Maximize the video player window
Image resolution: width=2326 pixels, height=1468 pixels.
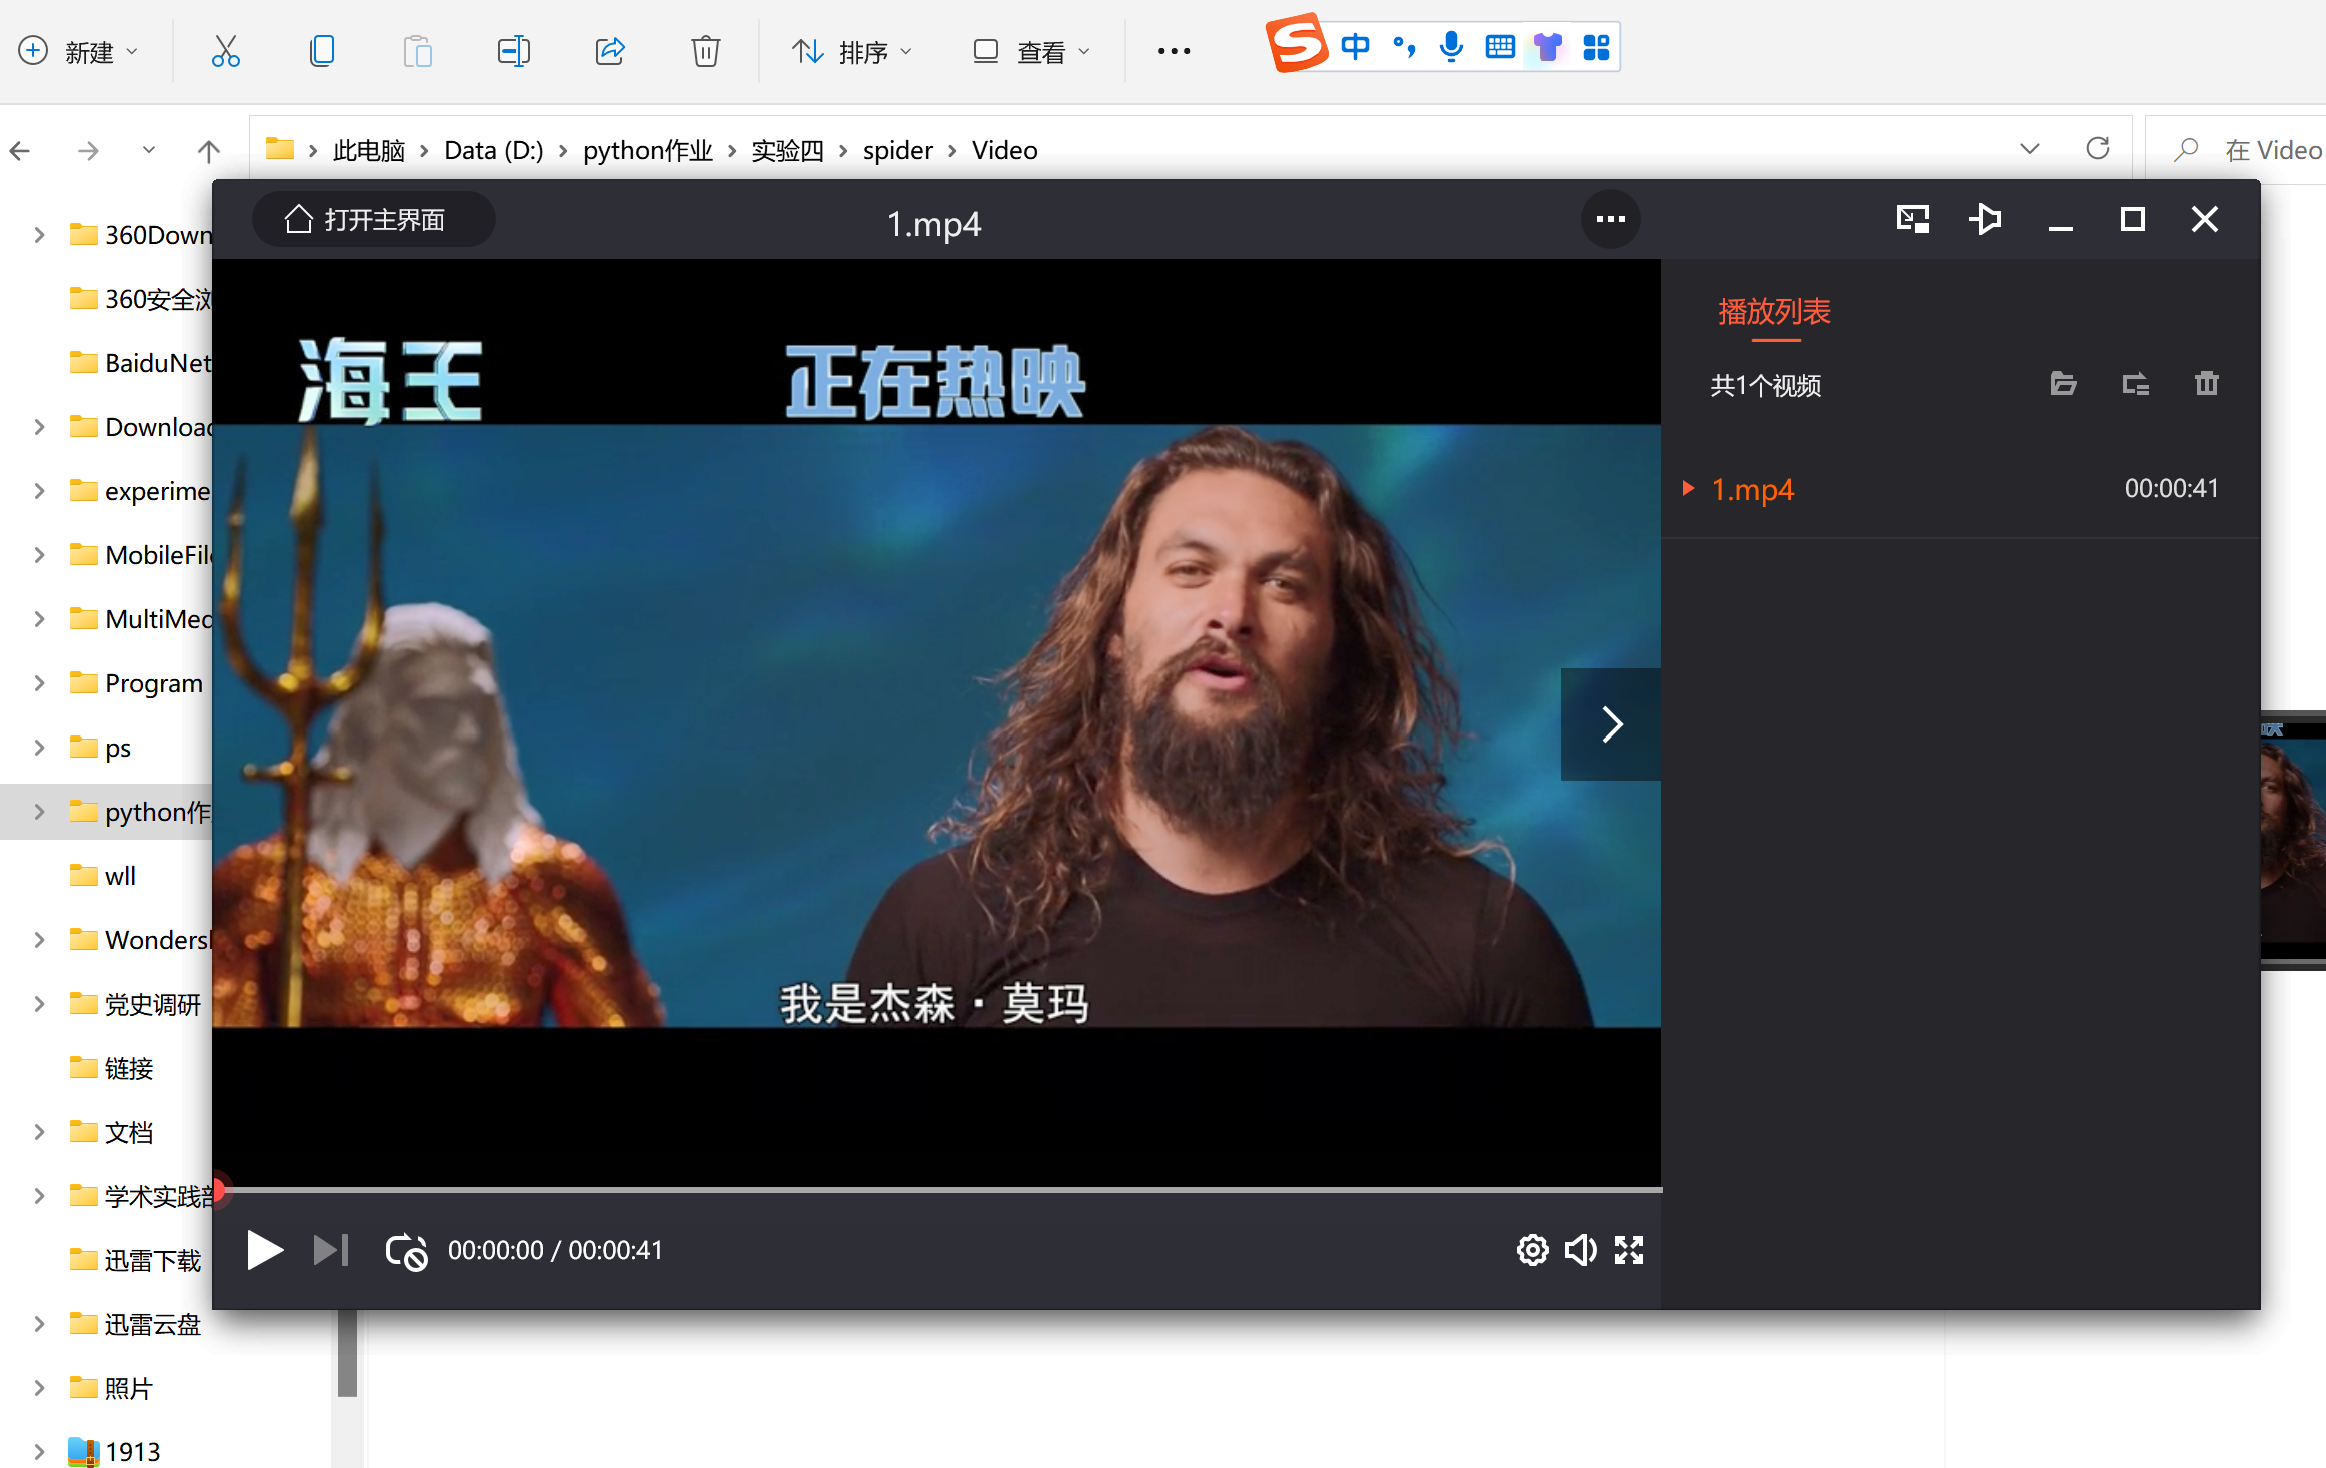2133,219
